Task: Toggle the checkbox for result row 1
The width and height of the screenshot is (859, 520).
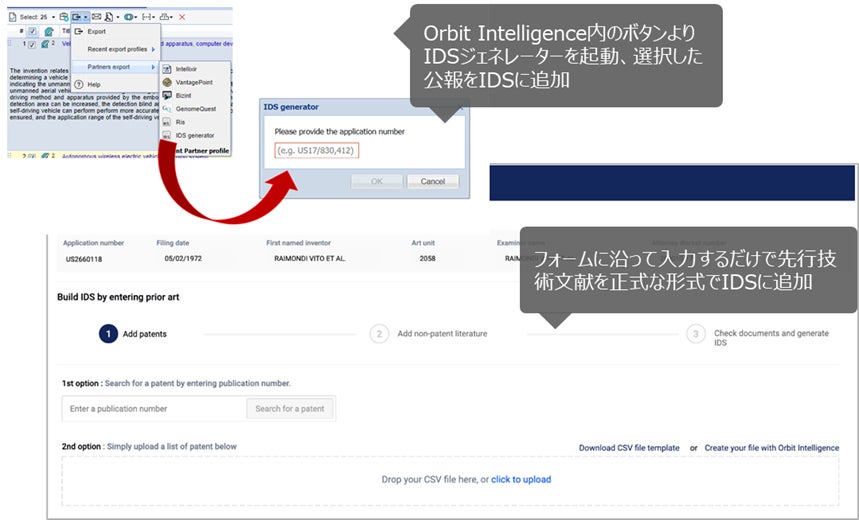Action: coord(32,44)
